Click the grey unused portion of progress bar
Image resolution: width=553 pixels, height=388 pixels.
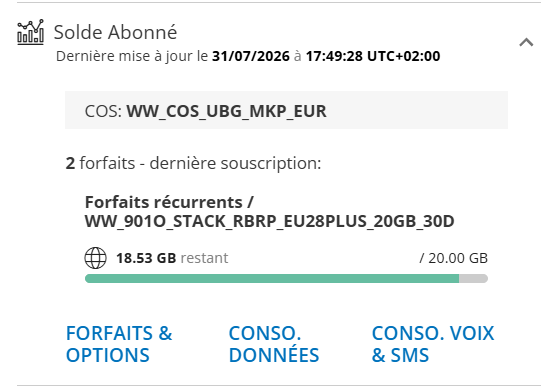473,279
